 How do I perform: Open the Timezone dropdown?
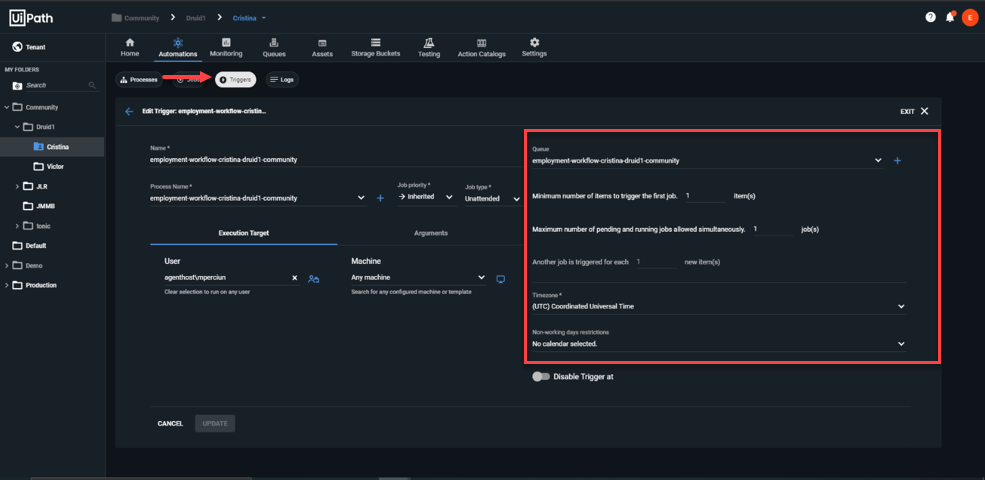719,307
